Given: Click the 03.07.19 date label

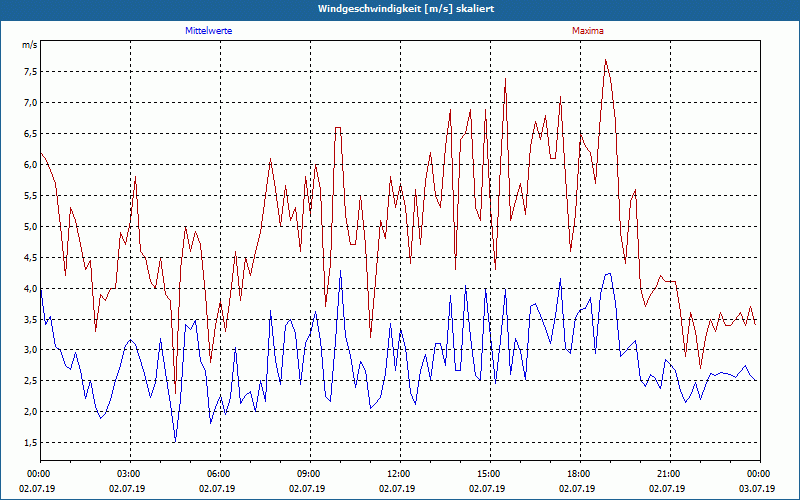Looking at the screenshot, I should coord(757,488).
